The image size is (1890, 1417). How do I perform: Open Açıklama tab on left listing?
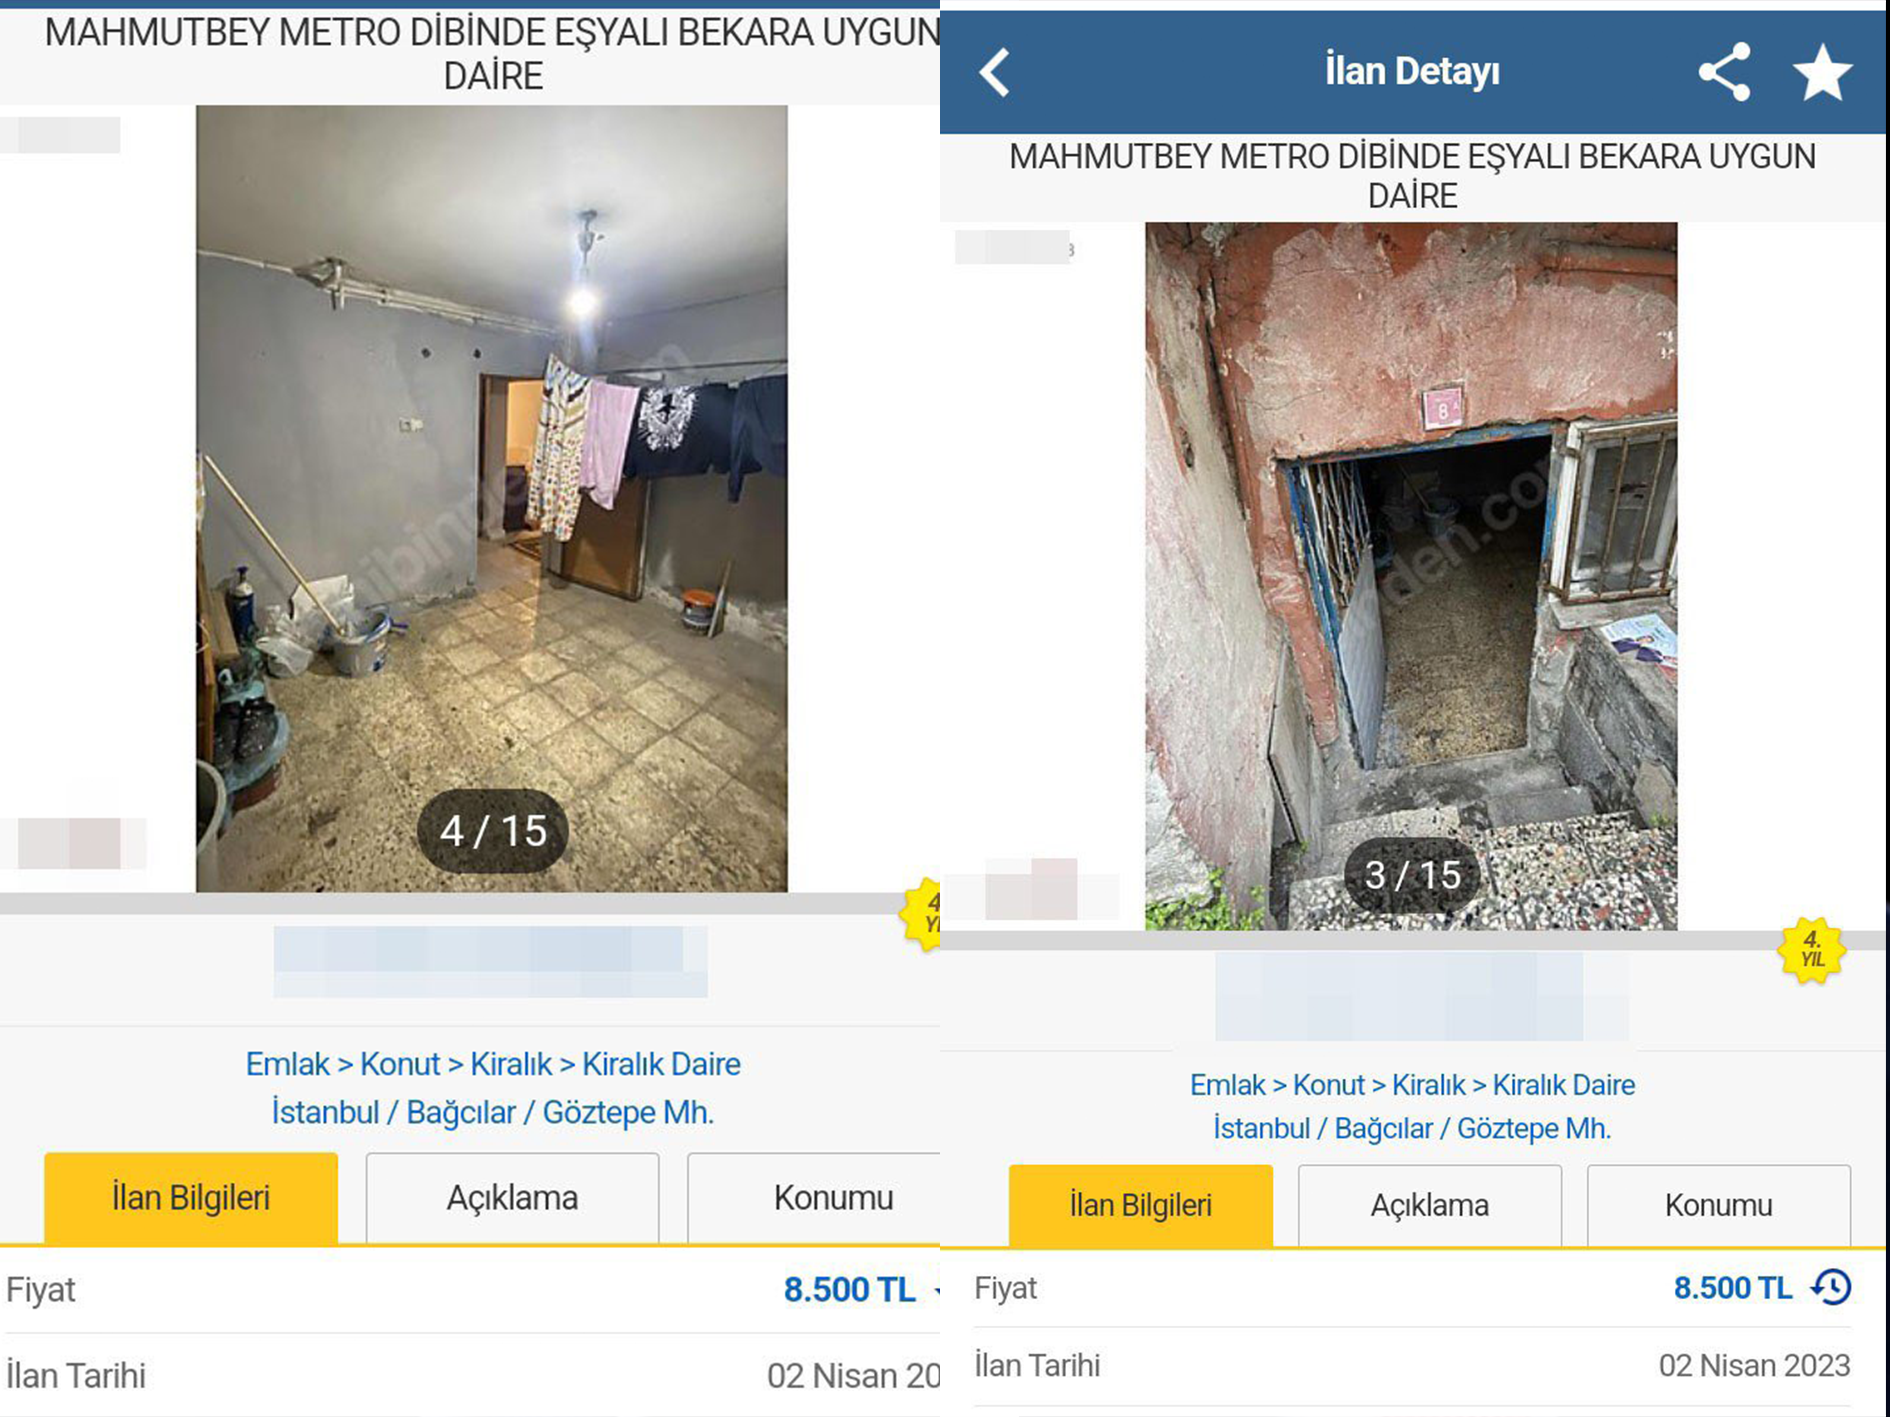coord(512,1198)
